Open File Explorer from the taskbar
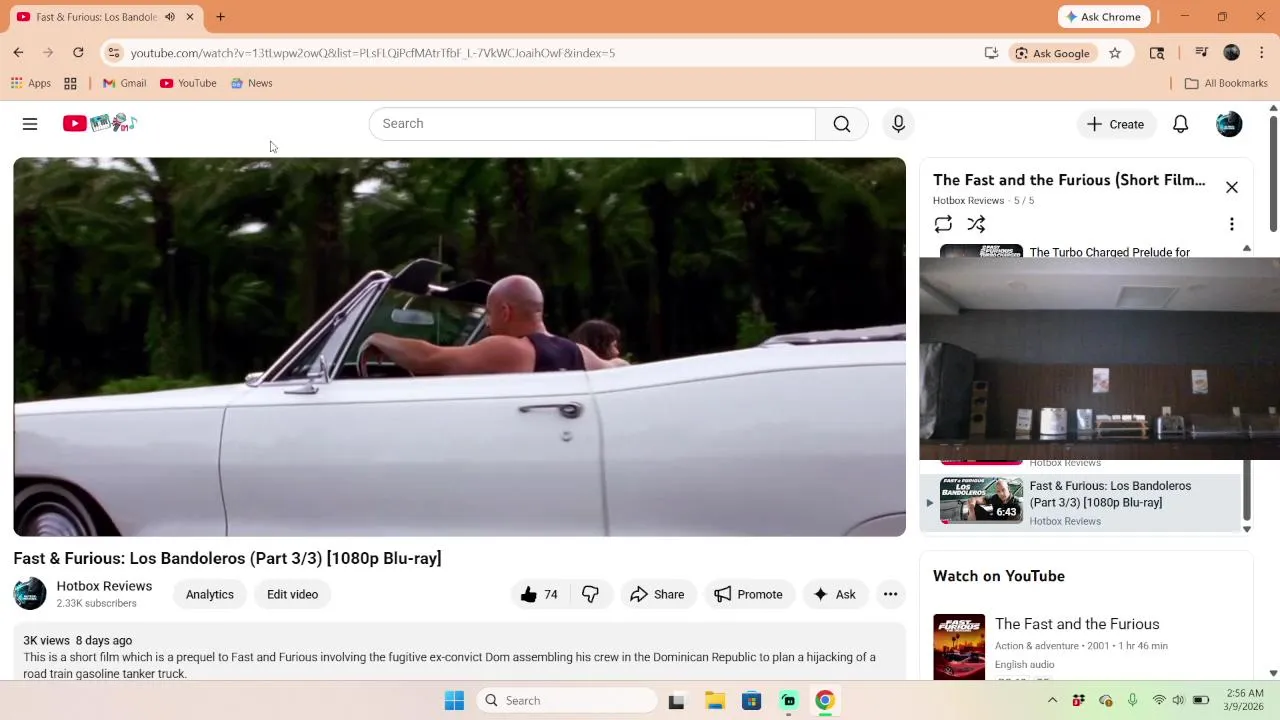This screenshot has width=1280, height=720. click(x=714, y=701)
